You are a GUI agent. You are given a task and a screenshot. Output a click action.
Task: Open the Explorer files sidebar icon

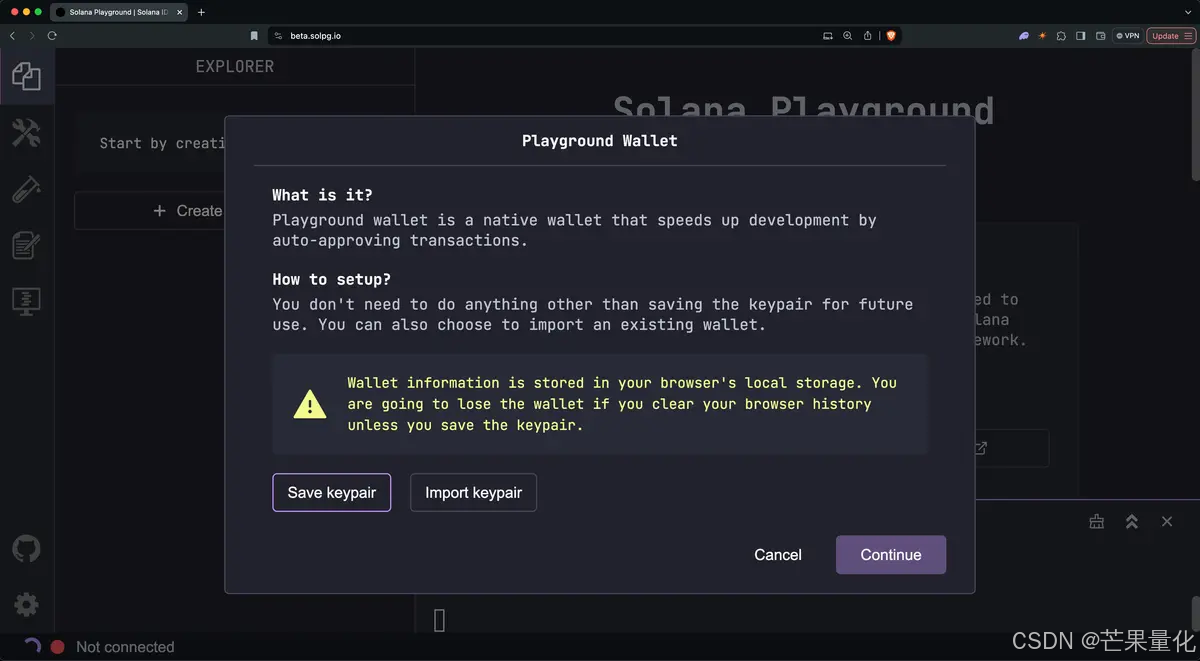click(26, 76)
